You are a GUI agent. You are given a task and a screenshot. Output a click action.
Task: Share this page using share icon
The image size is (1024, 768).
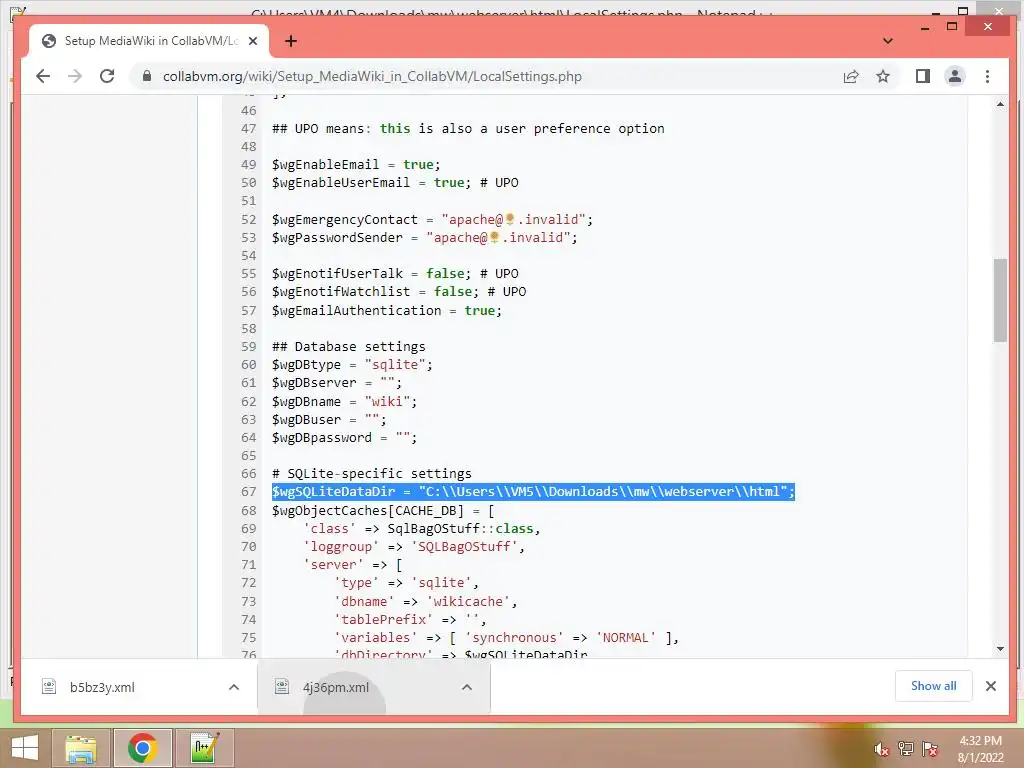(851, 76)
